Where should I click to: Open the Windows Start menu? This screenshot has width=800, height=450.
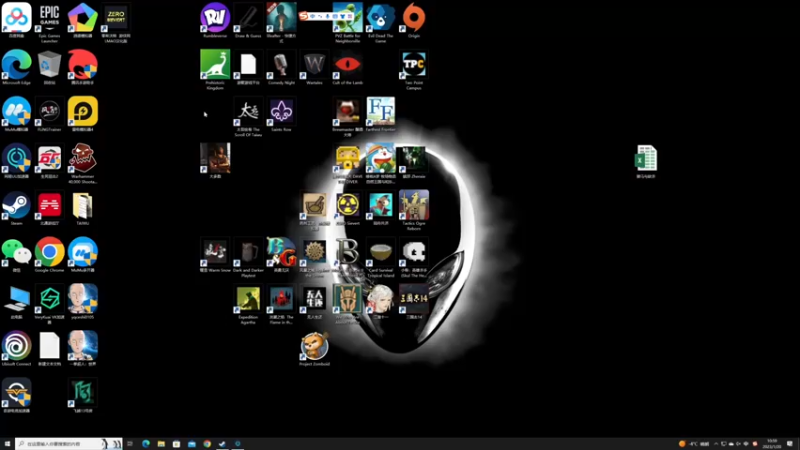point(7,444)
